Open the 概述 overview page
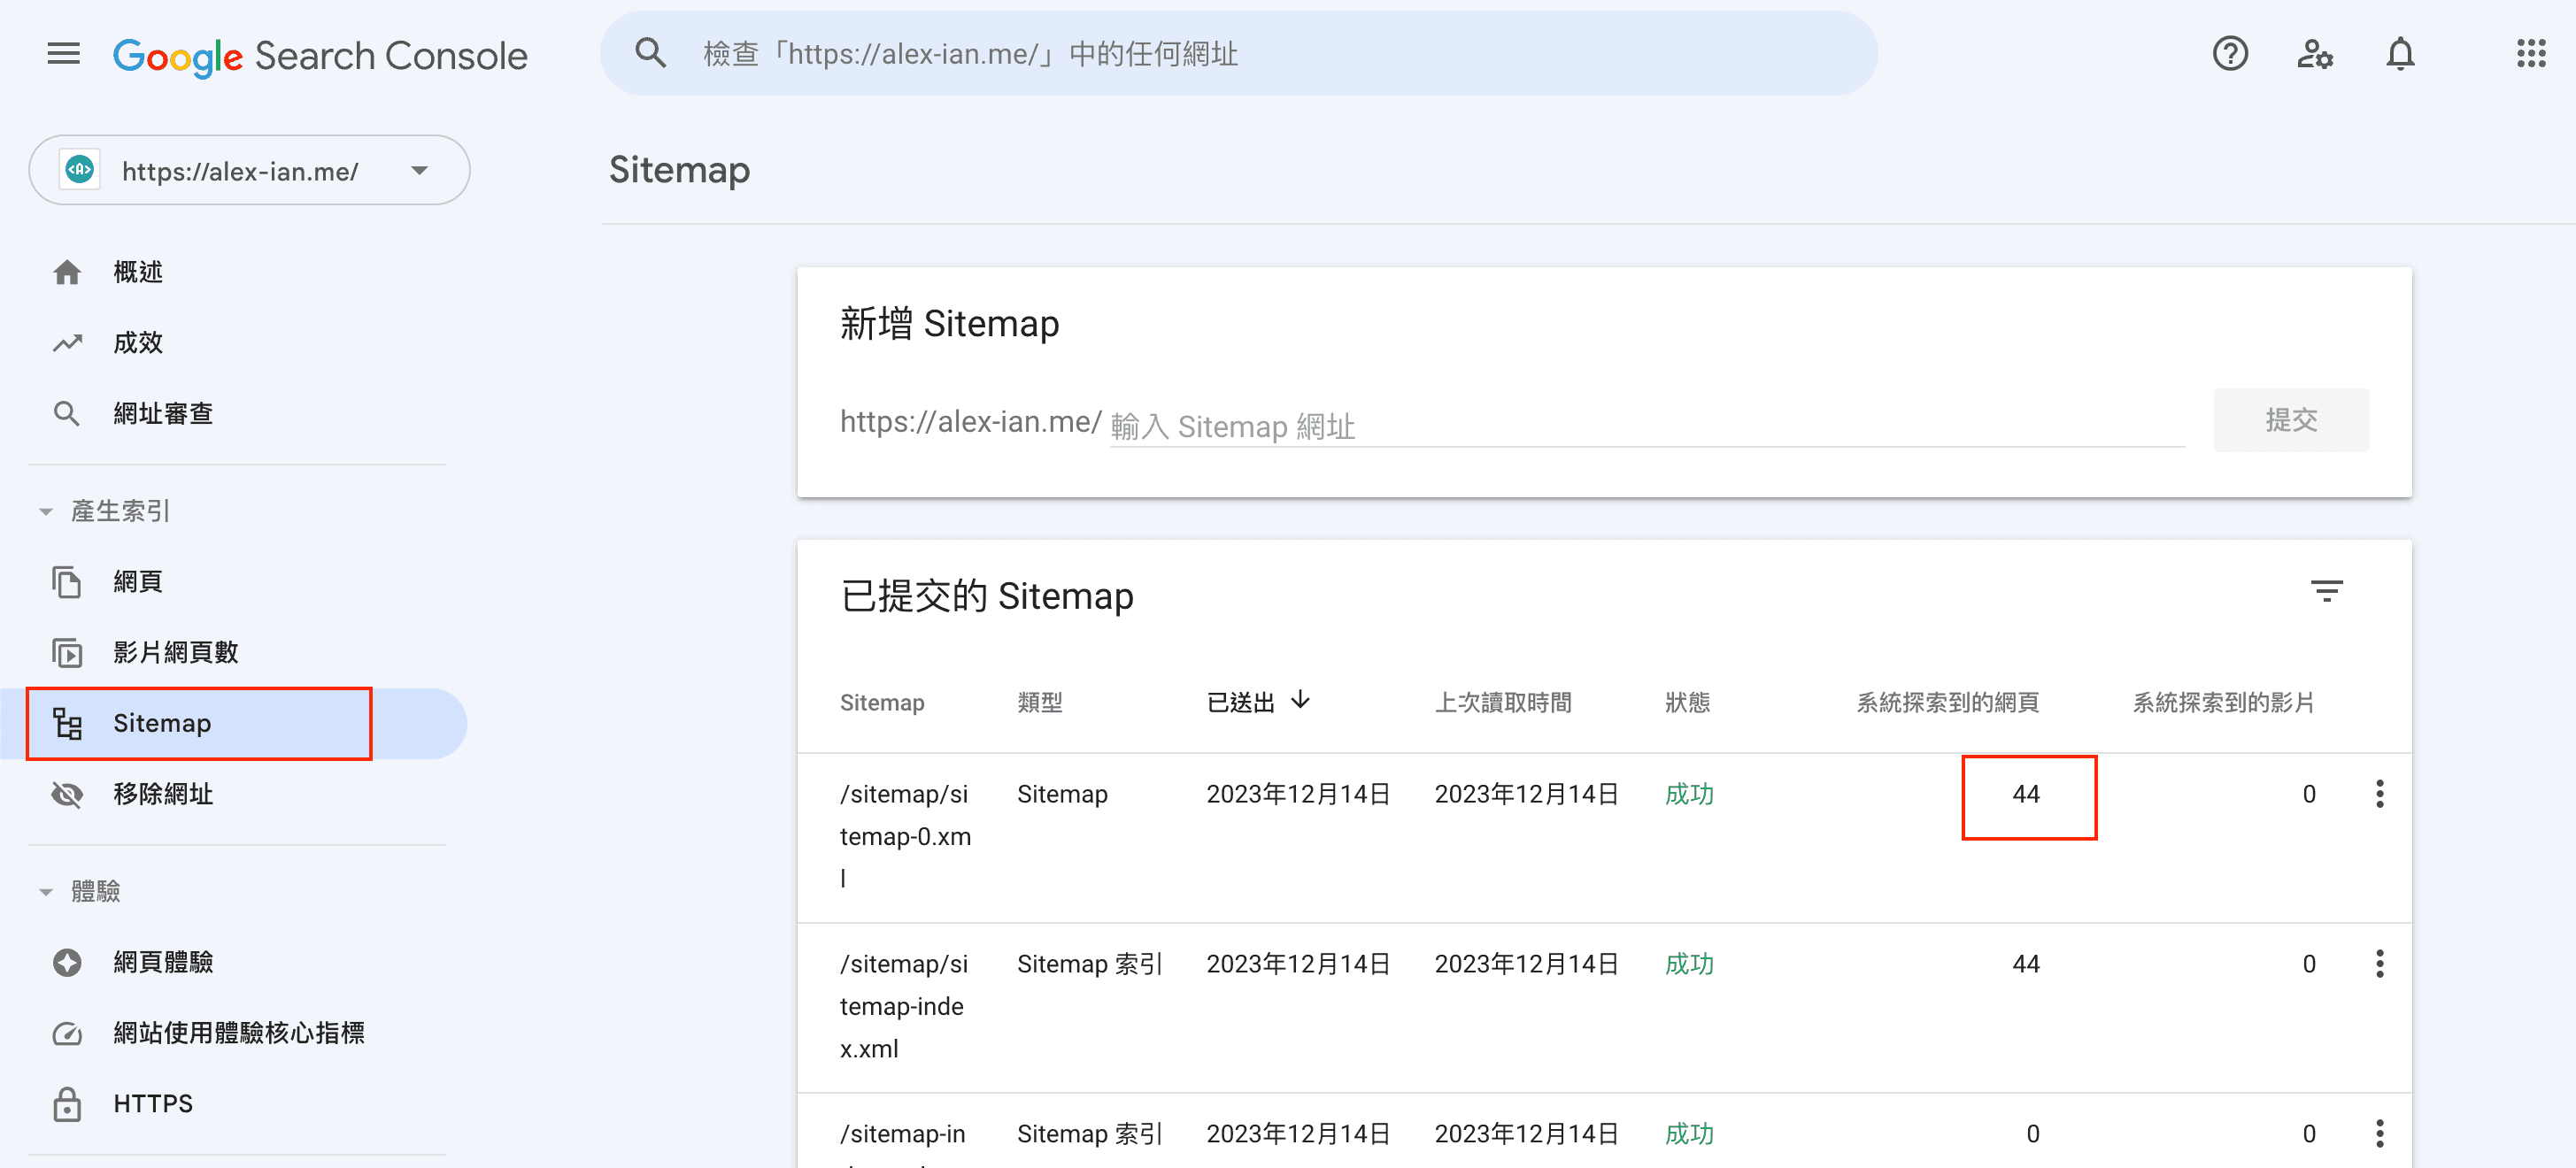This screenshot has height=1168, width=2576. click(x=138, y=272)
